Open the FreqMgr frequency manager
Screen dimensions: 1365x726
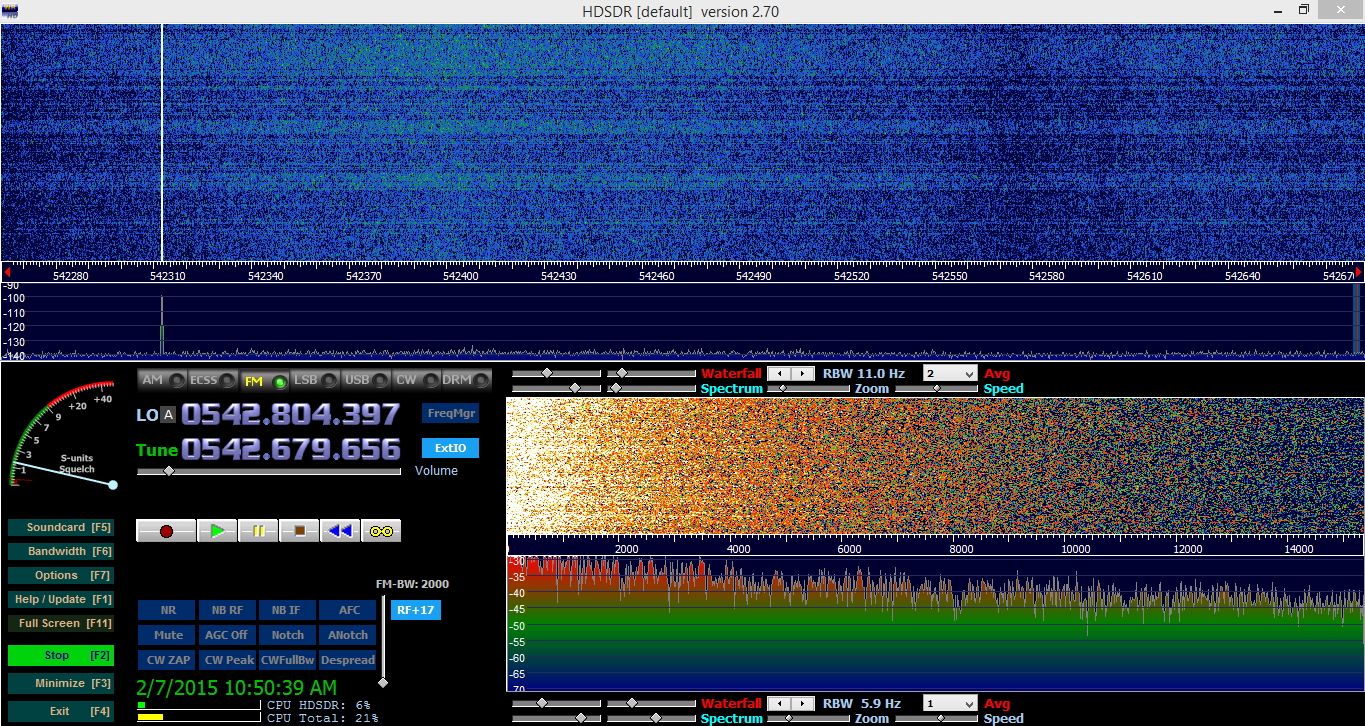coord(450,413)
